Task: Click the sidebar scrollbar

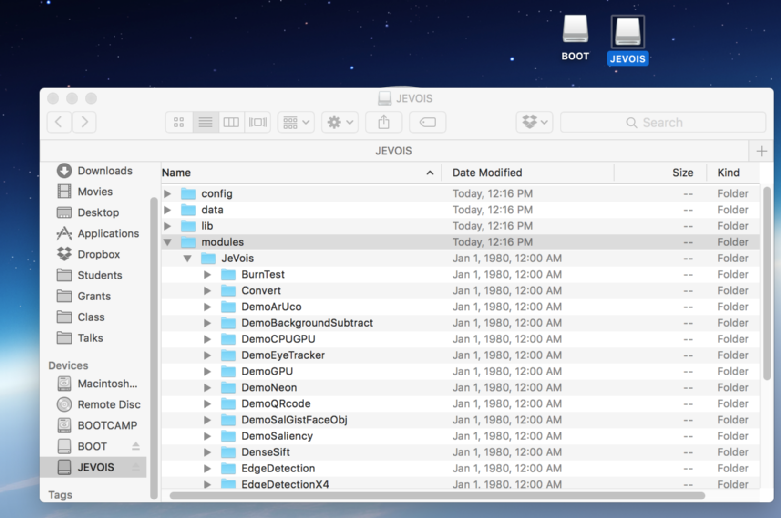Action: [x=153, y=348]
